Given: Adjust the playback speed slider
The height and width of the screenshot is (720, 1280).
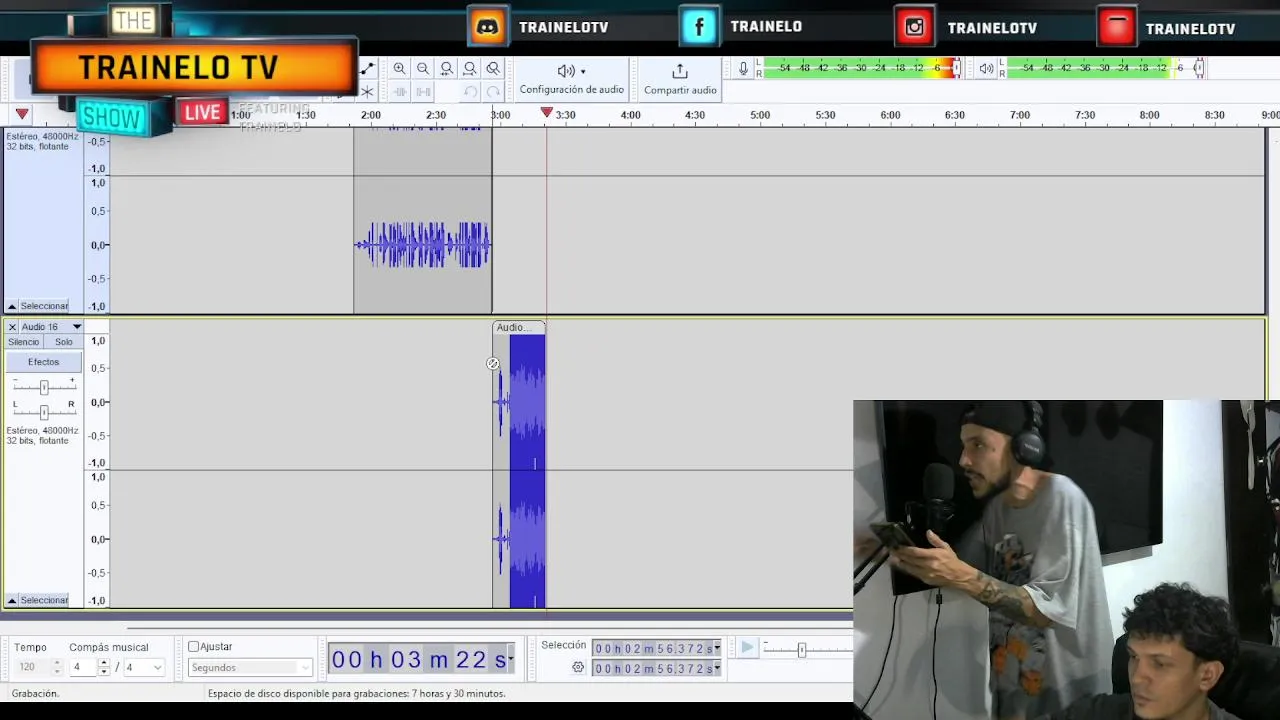Looking at the screenshot, I should (x=801, y=650).
